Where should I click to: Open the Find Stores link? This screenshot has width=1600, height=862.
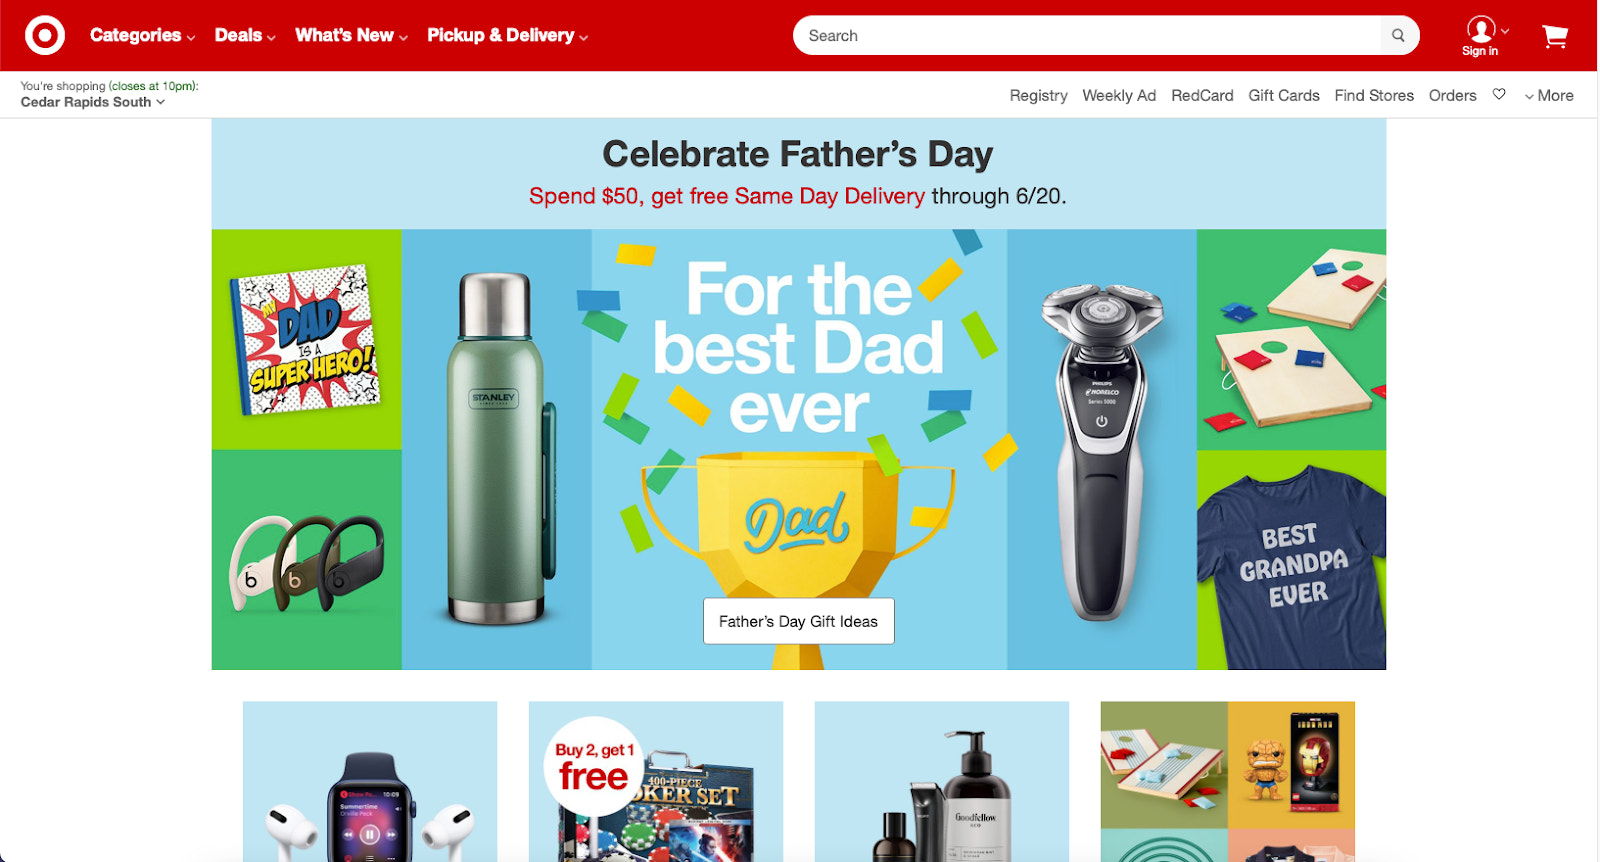coord(1374,95)
